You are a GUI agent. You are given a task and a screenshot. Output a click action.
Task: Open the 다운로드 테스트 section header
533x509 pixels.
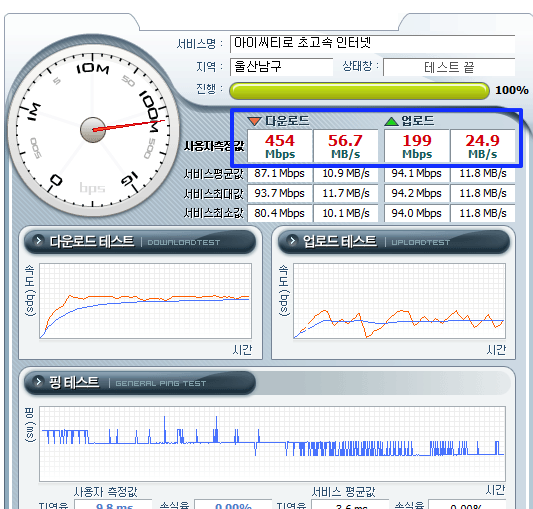[140, 242]
